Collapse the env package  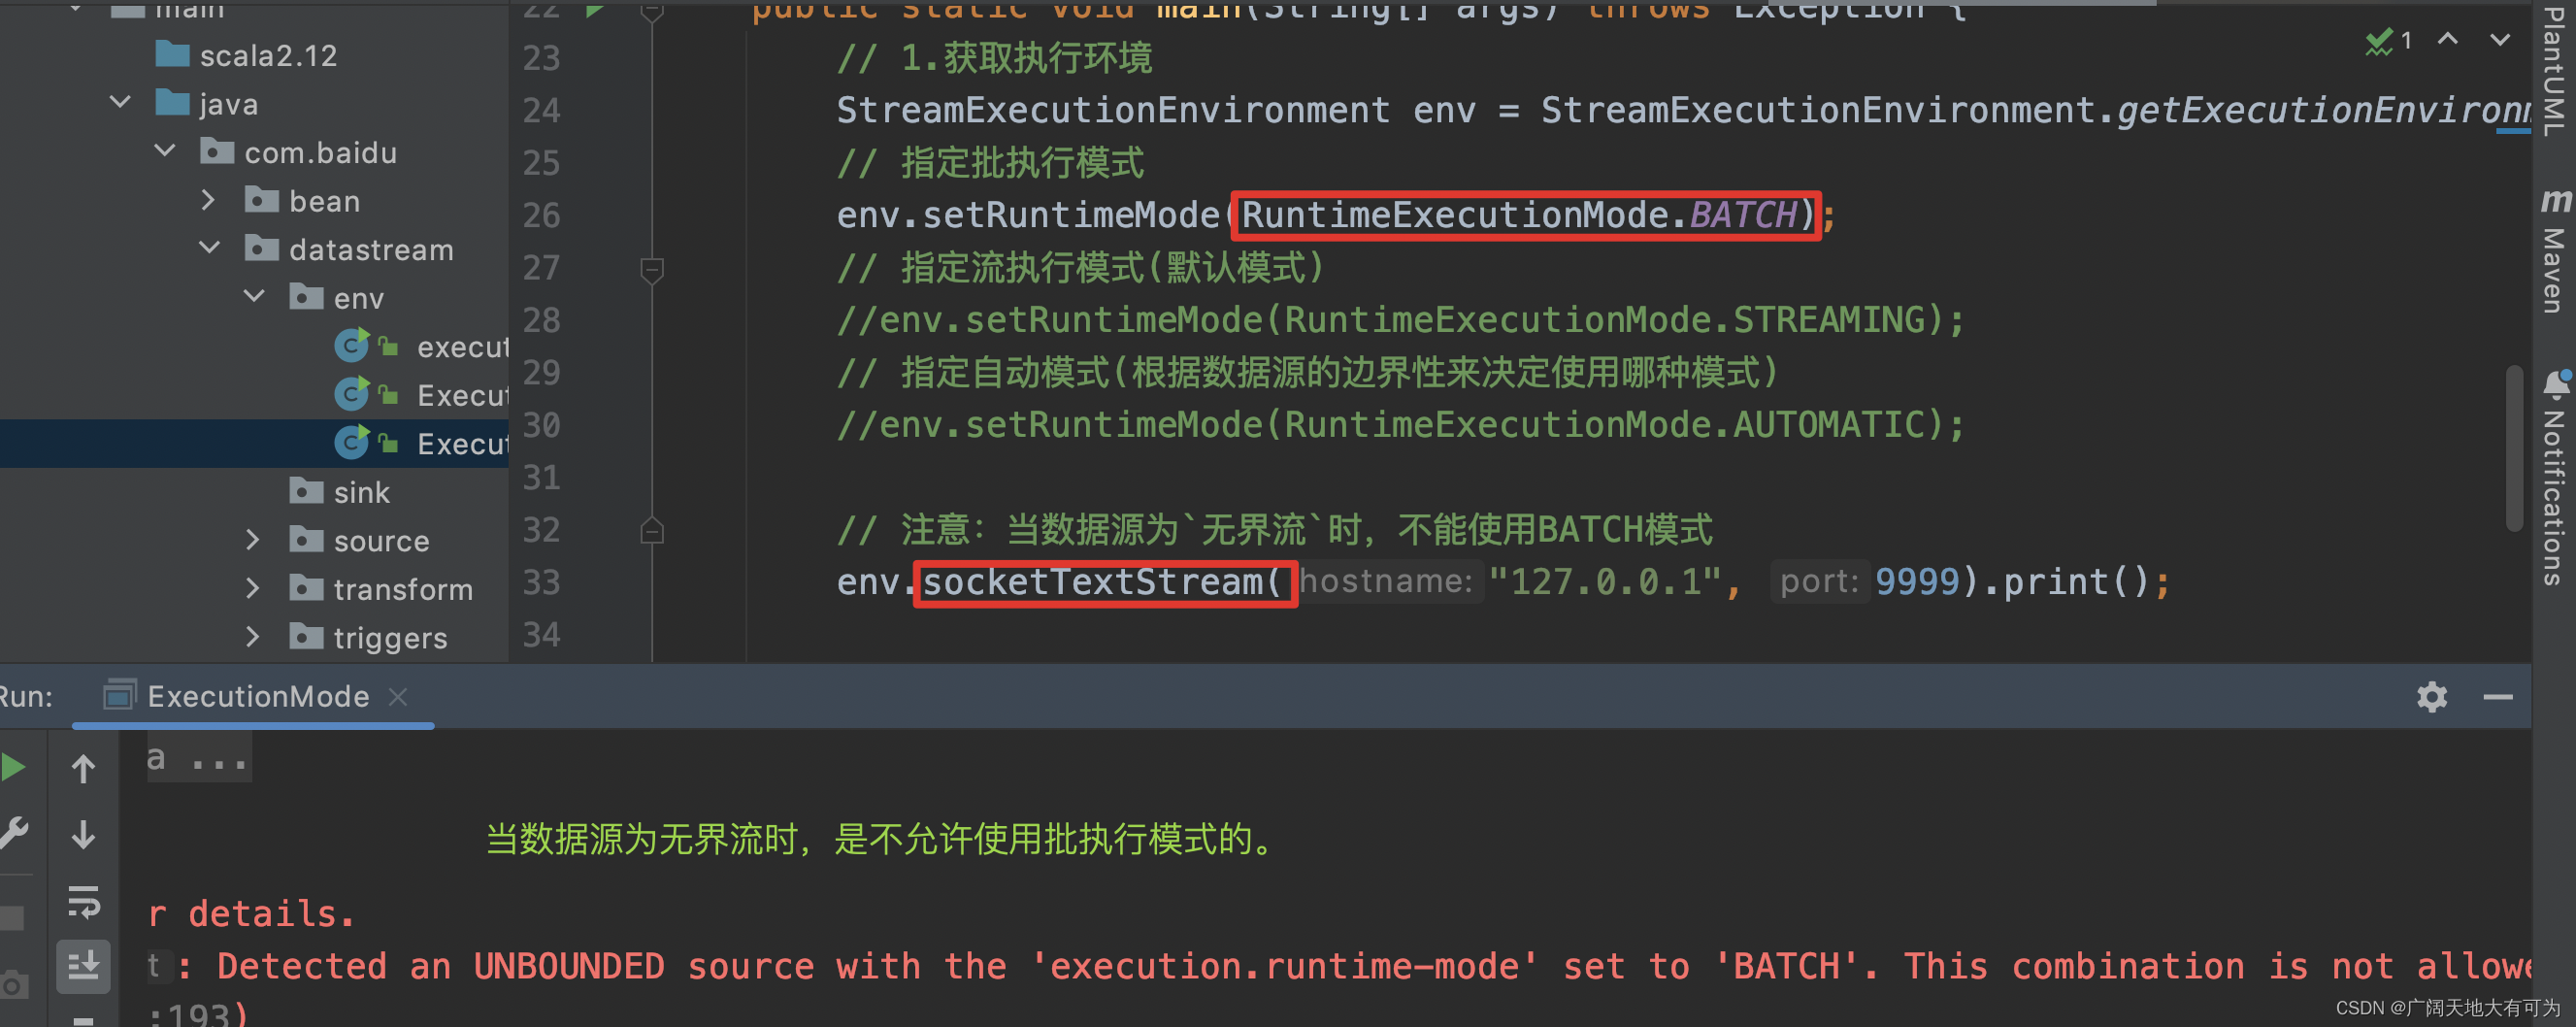point(254,297)
